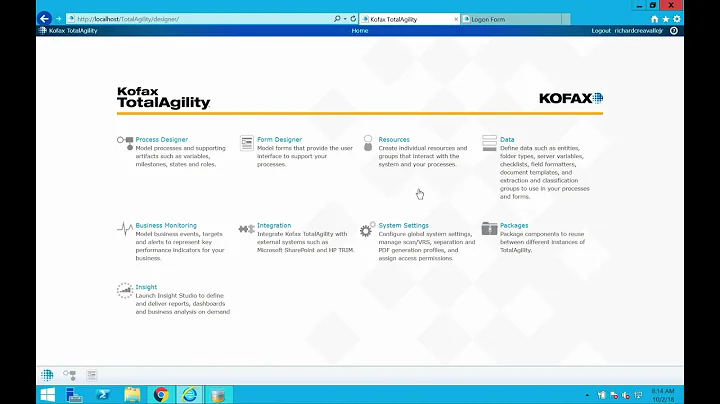Open the Data stack icon

click(489, 143)
